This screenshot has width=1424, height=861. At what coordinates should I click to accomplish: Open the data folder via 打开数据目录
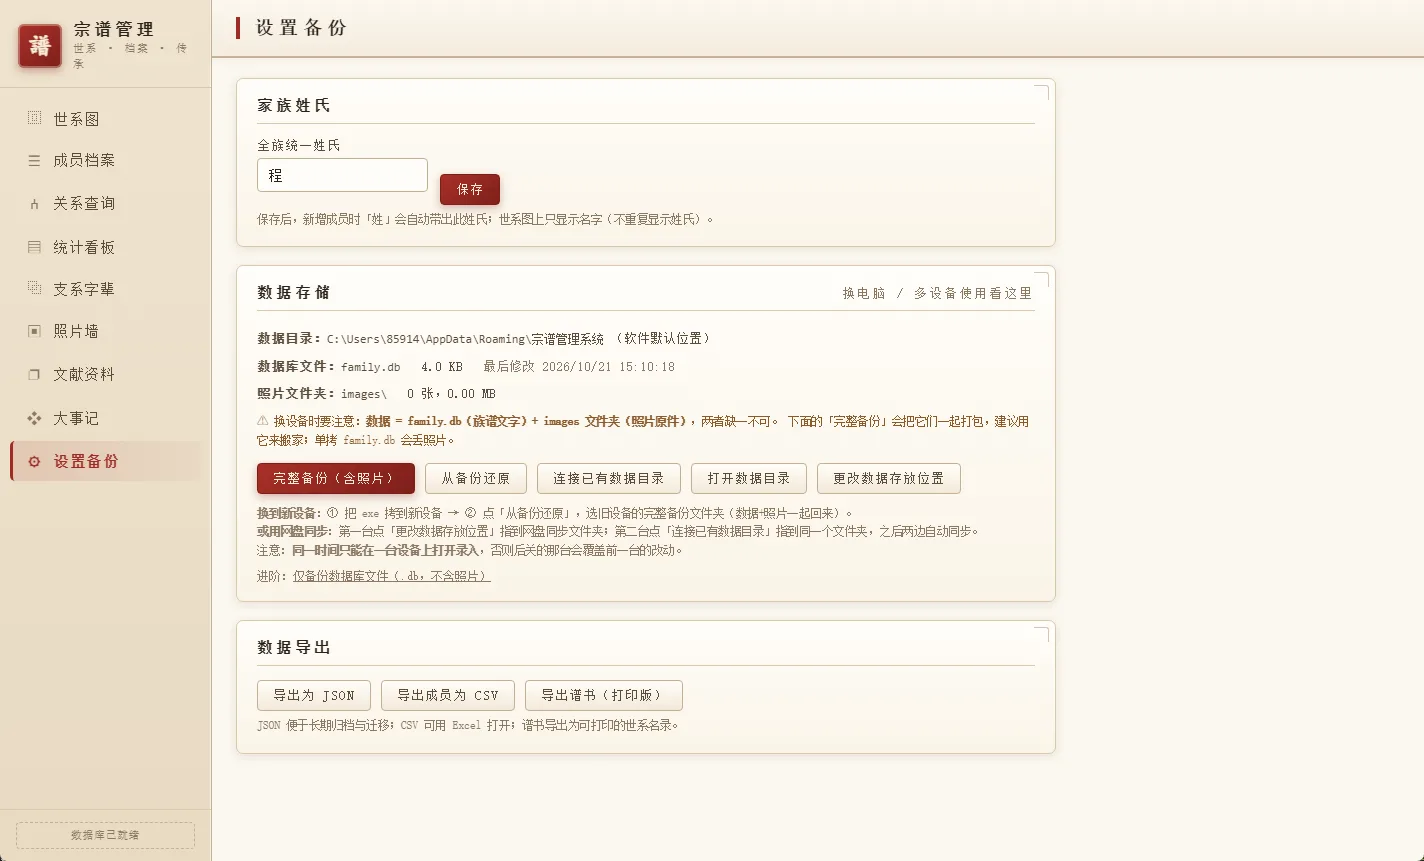tap(749, 478)
